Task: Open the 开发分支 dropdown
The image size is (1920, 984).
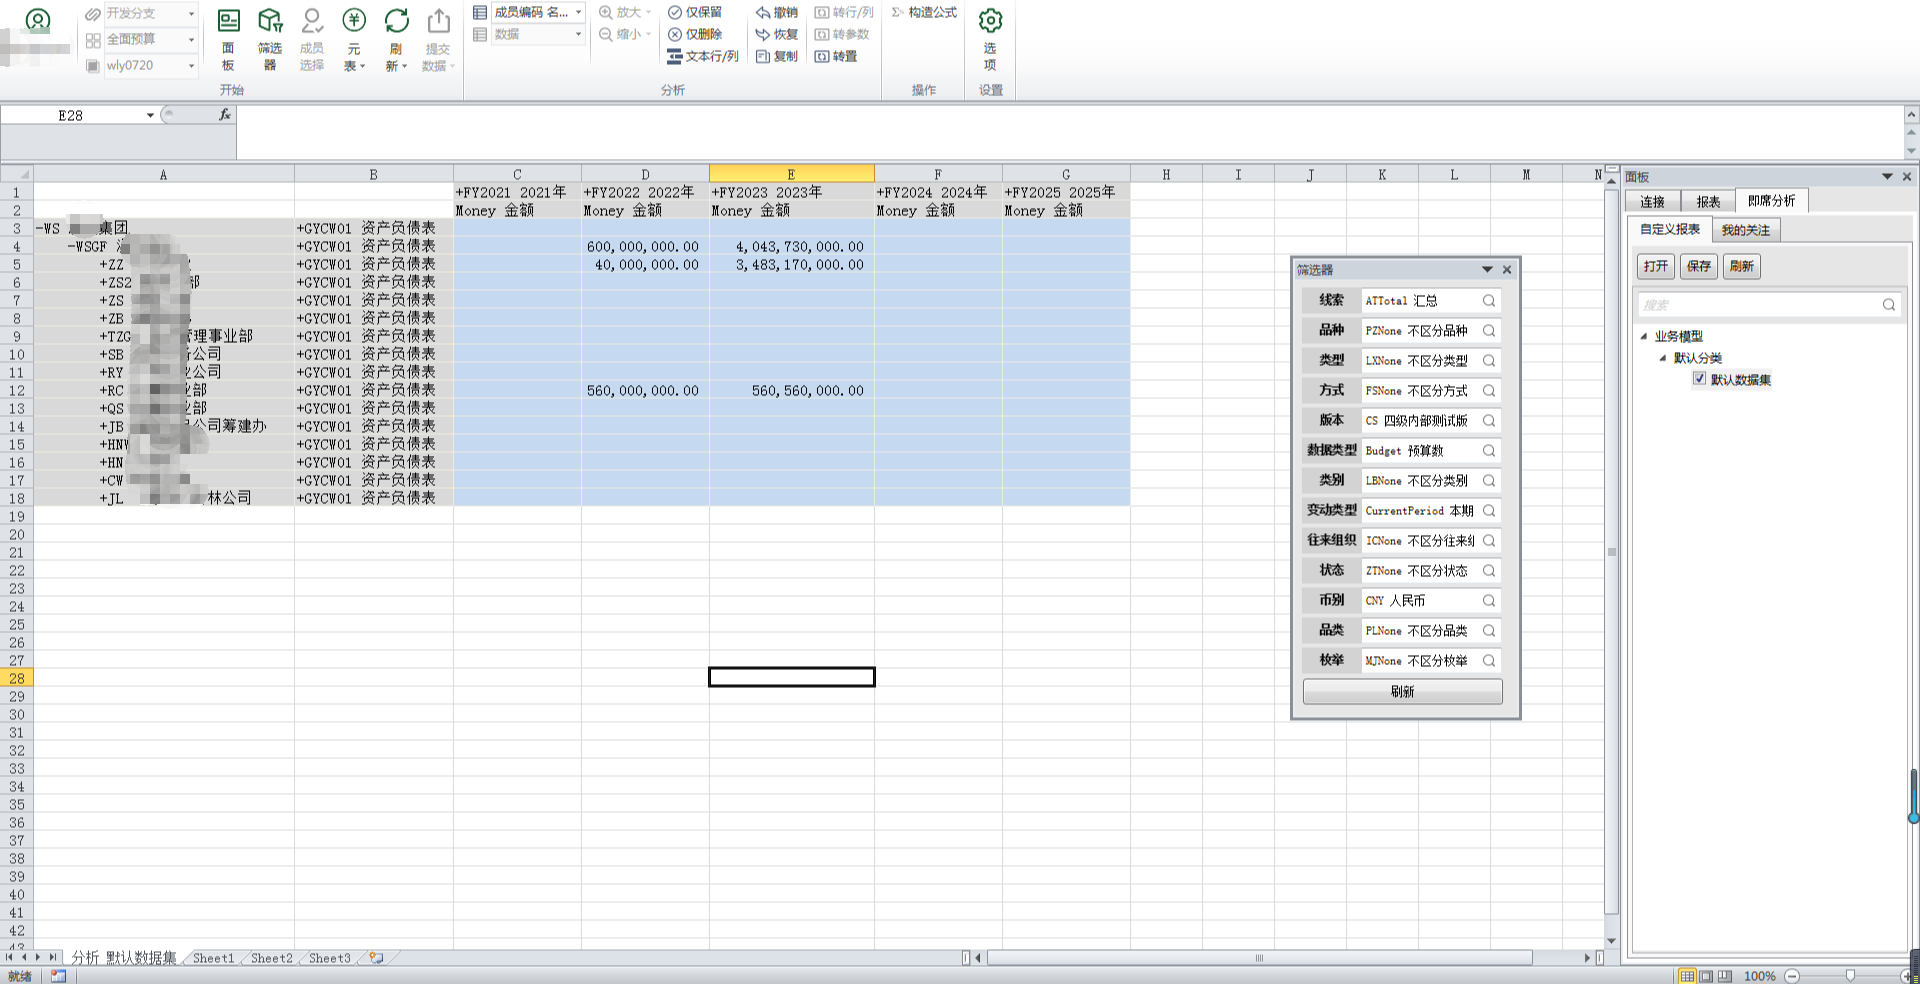Action: 191,13
